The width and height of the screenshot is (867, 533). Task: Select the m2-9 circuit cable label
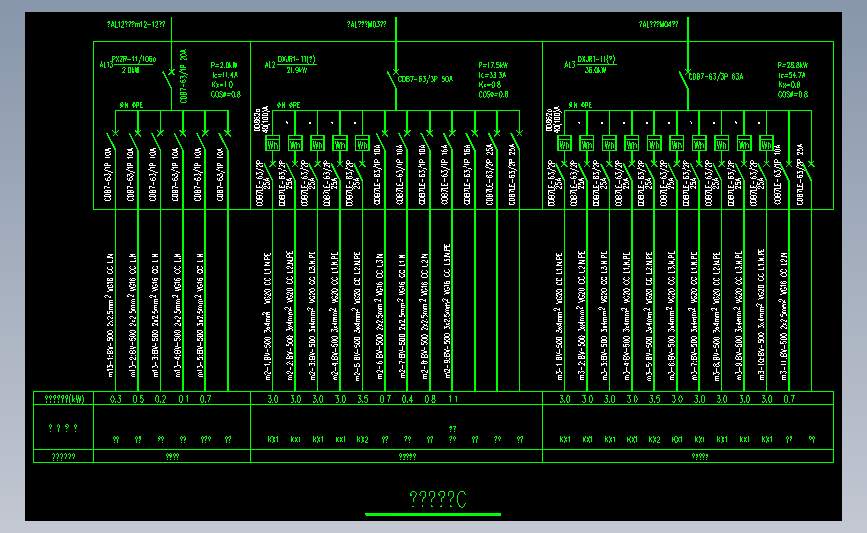447,311
